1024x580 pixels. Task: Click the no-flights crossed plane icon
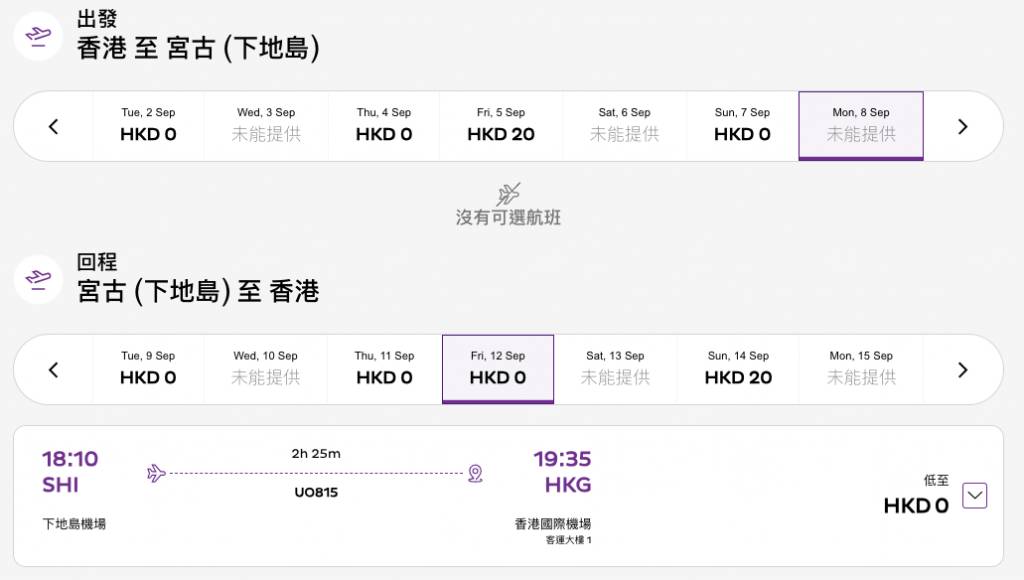pyautogui.click(x=509, y=194)
